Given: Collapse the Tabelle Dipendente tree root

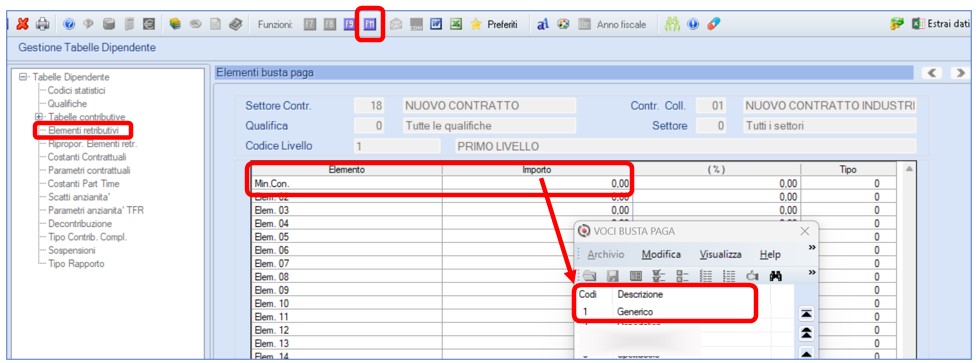Looking at the screenshot, I should coord(24,77).
